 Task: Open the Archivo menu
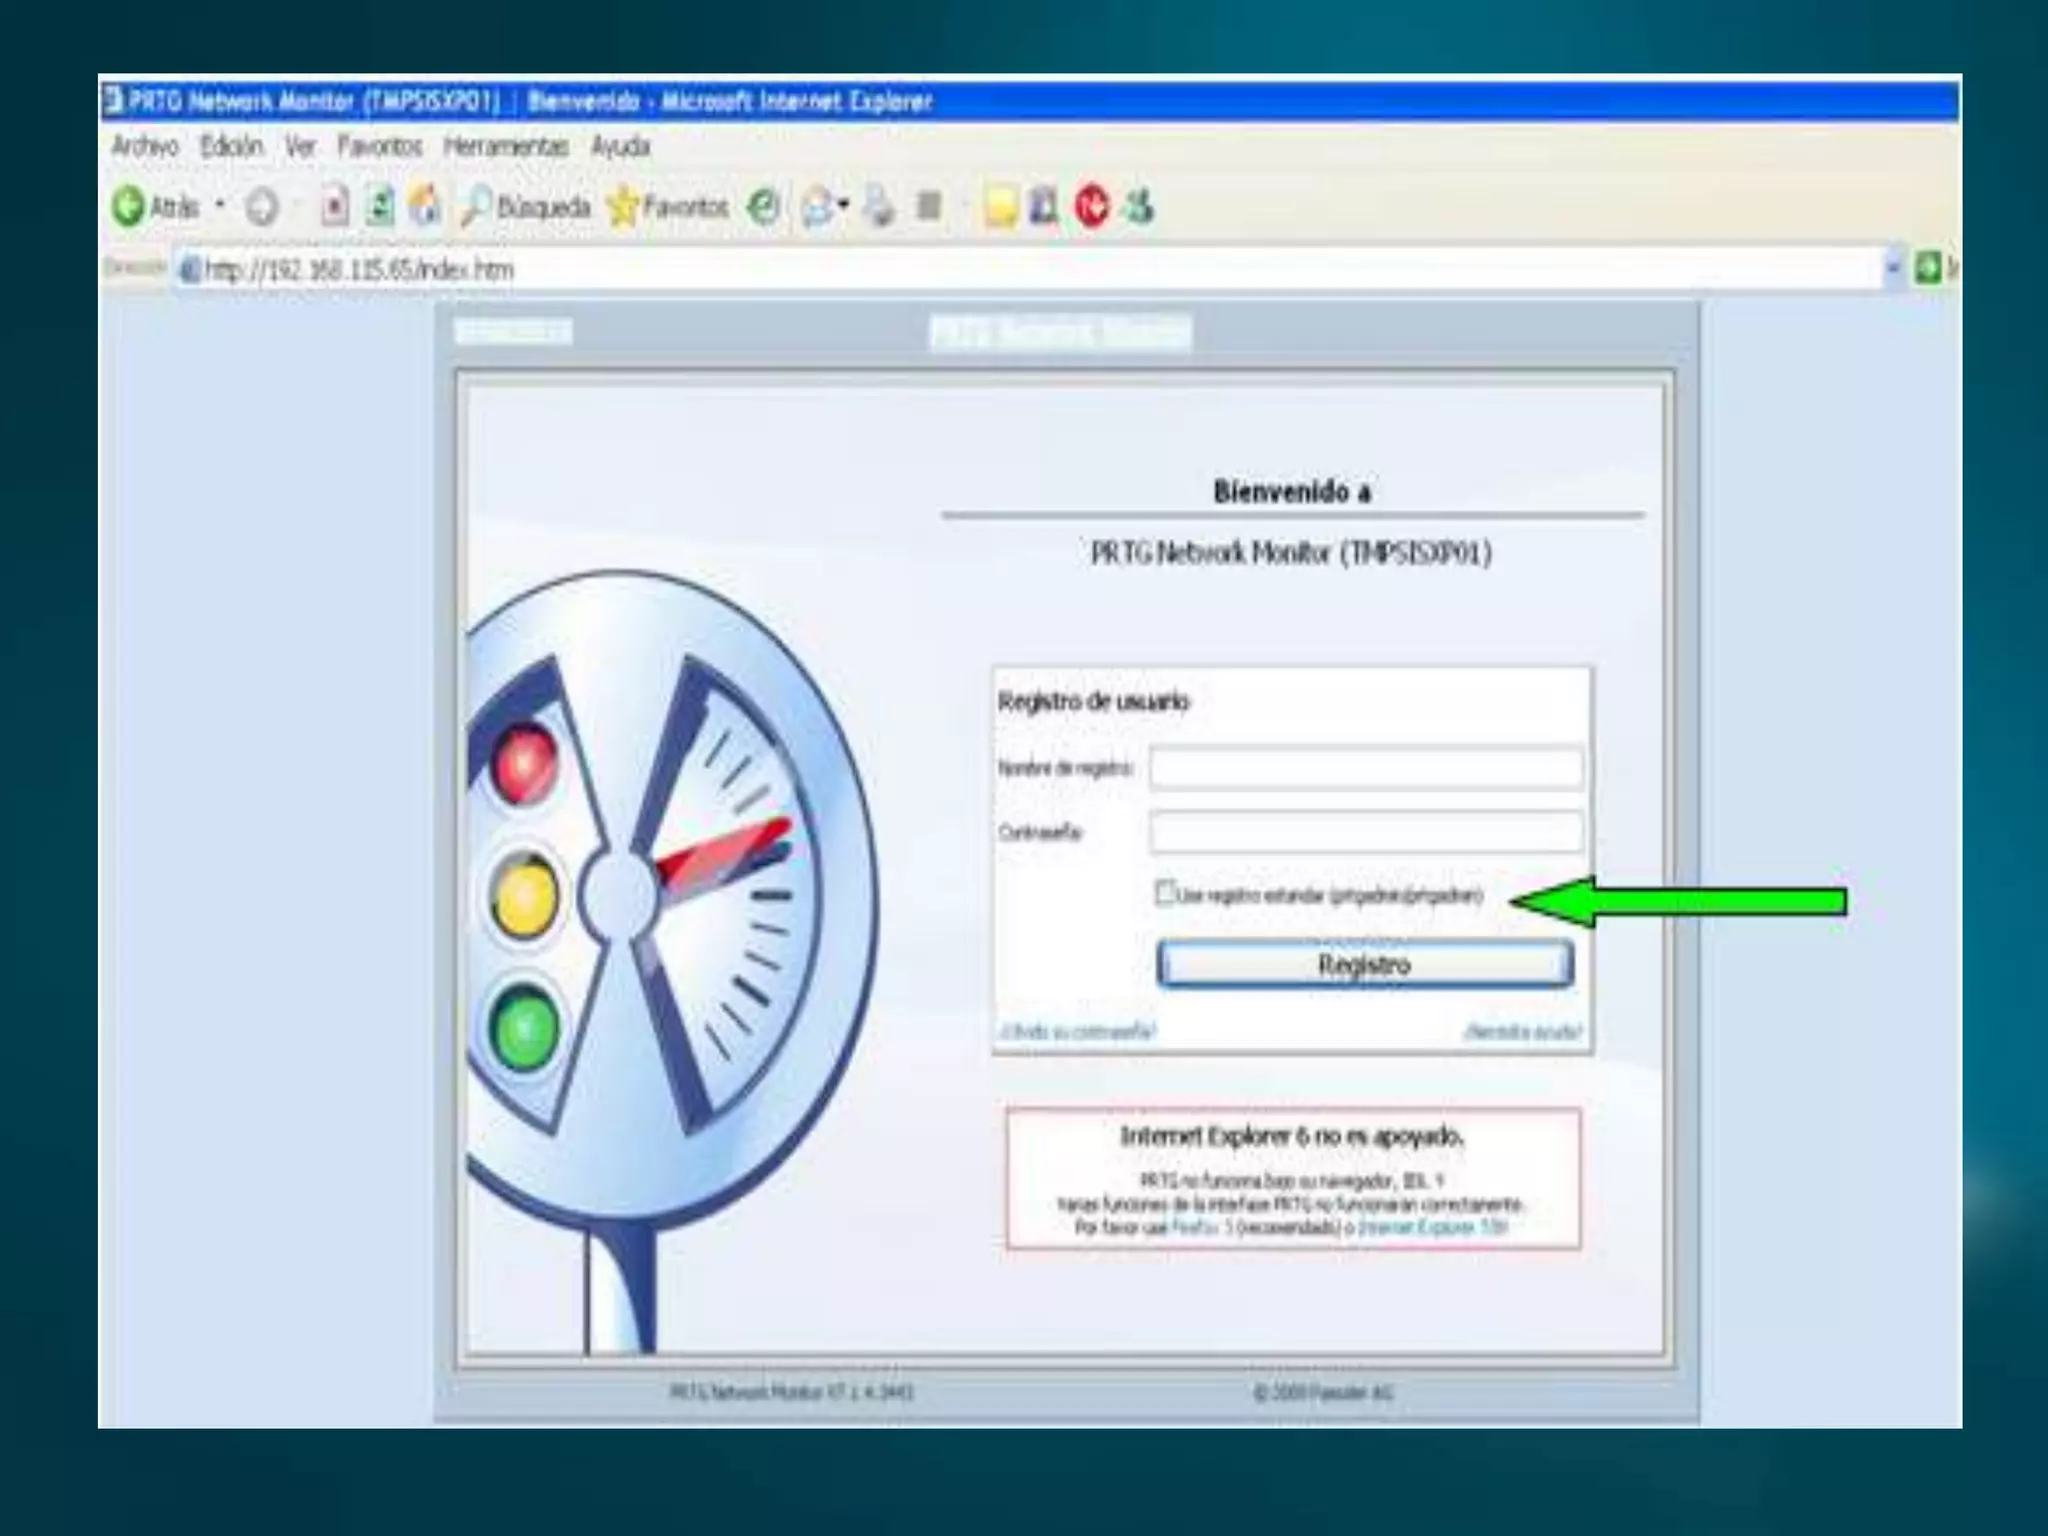145,147
